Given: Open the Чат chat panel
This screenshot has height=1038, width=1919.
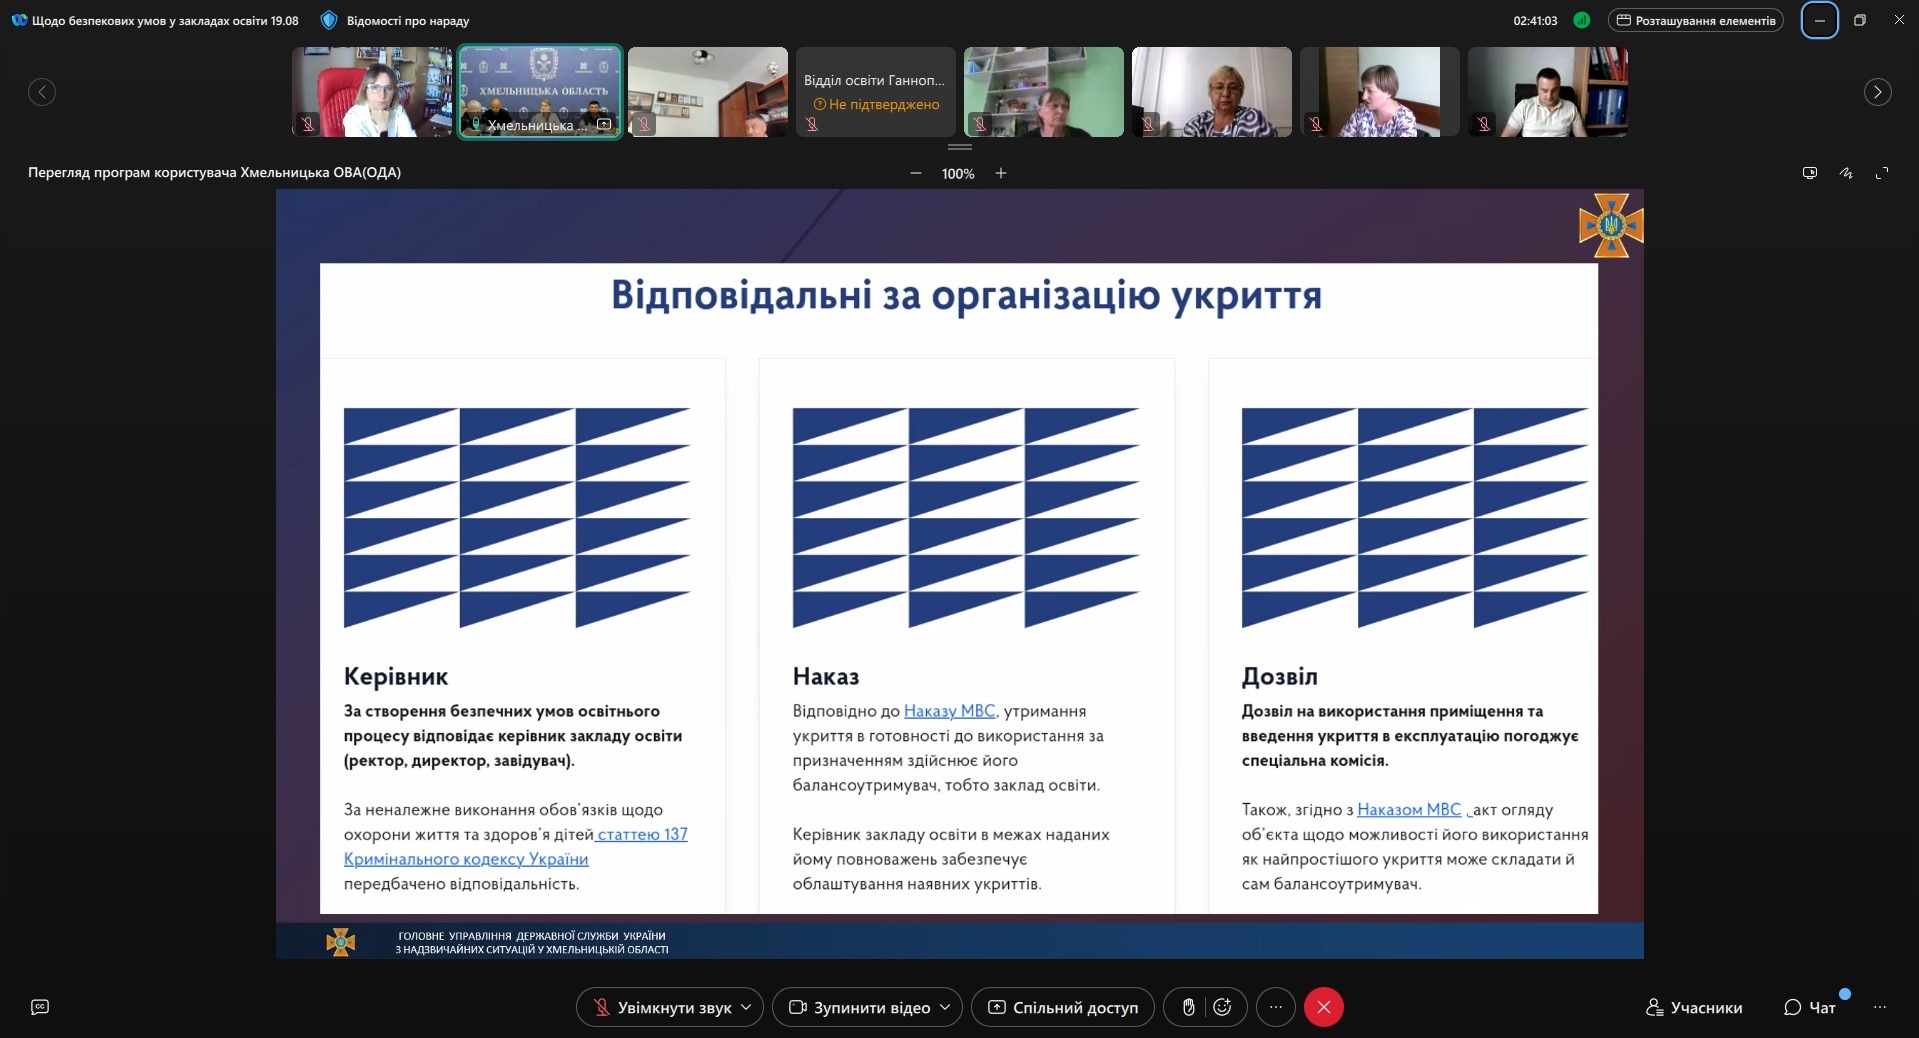Looking at the screenshot, I should pyautogui.click(x=1810, y=1007).
